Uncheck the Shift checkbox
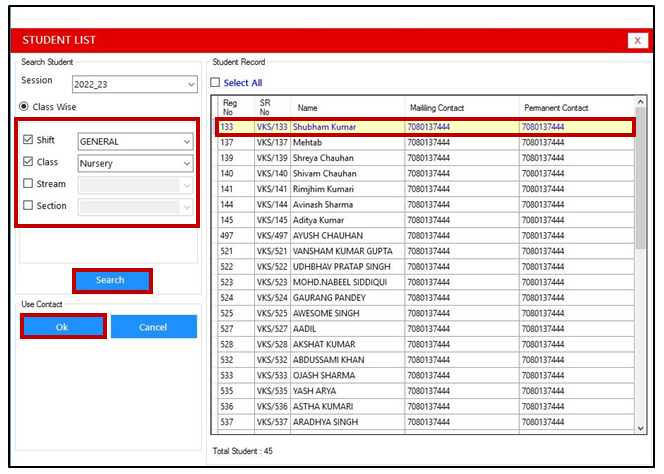This screenshot has width=664, height=474. click(28, 139)
